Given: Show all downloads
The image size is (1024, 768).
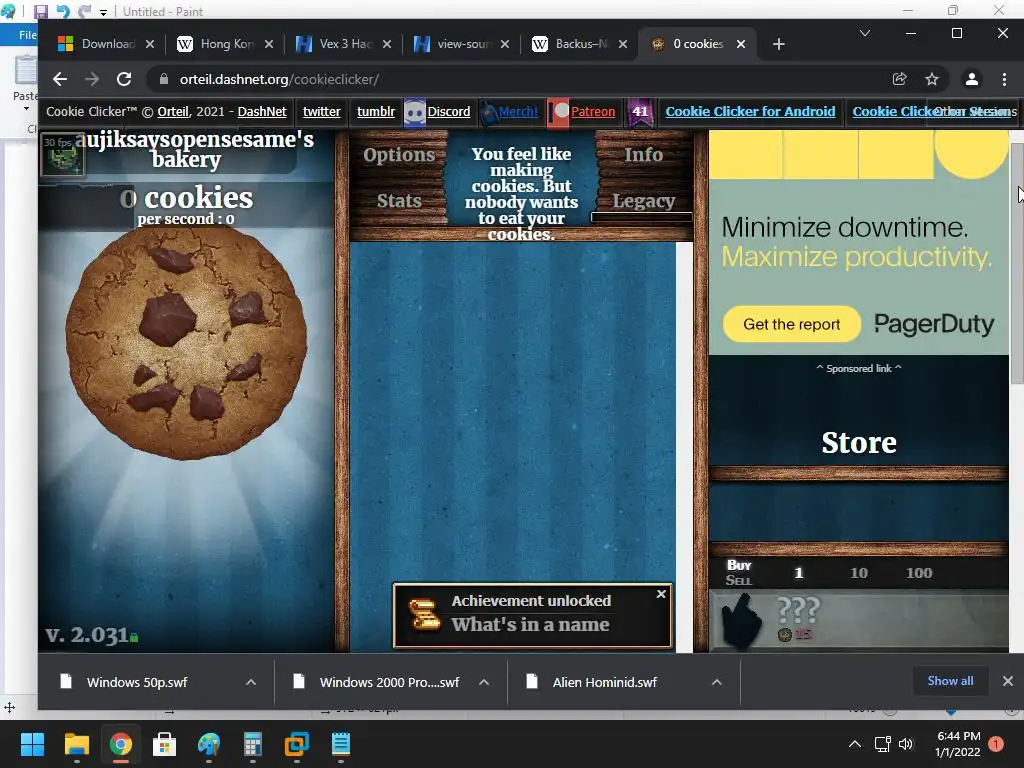Looking at the screenshot, I should coord(950,681).
